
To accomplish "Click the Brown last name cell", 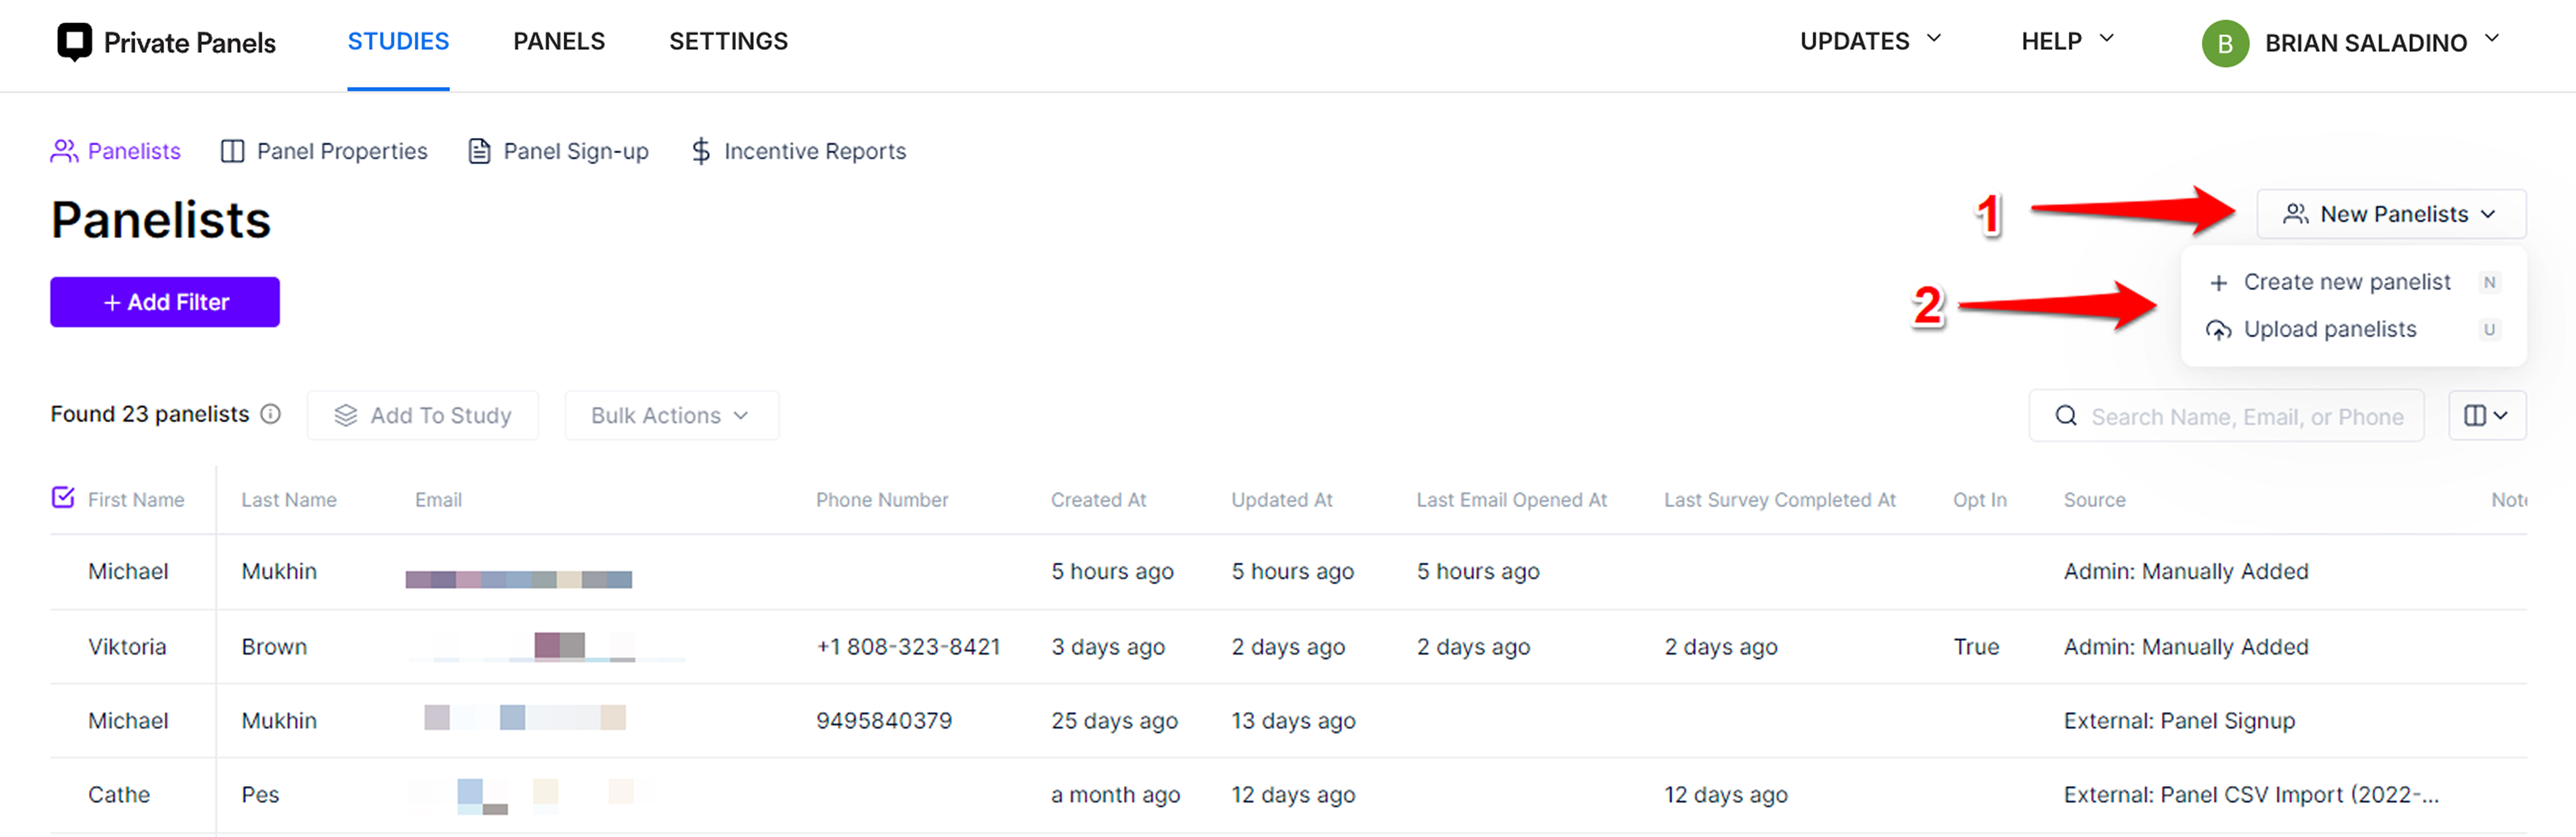I will point(274,647).
